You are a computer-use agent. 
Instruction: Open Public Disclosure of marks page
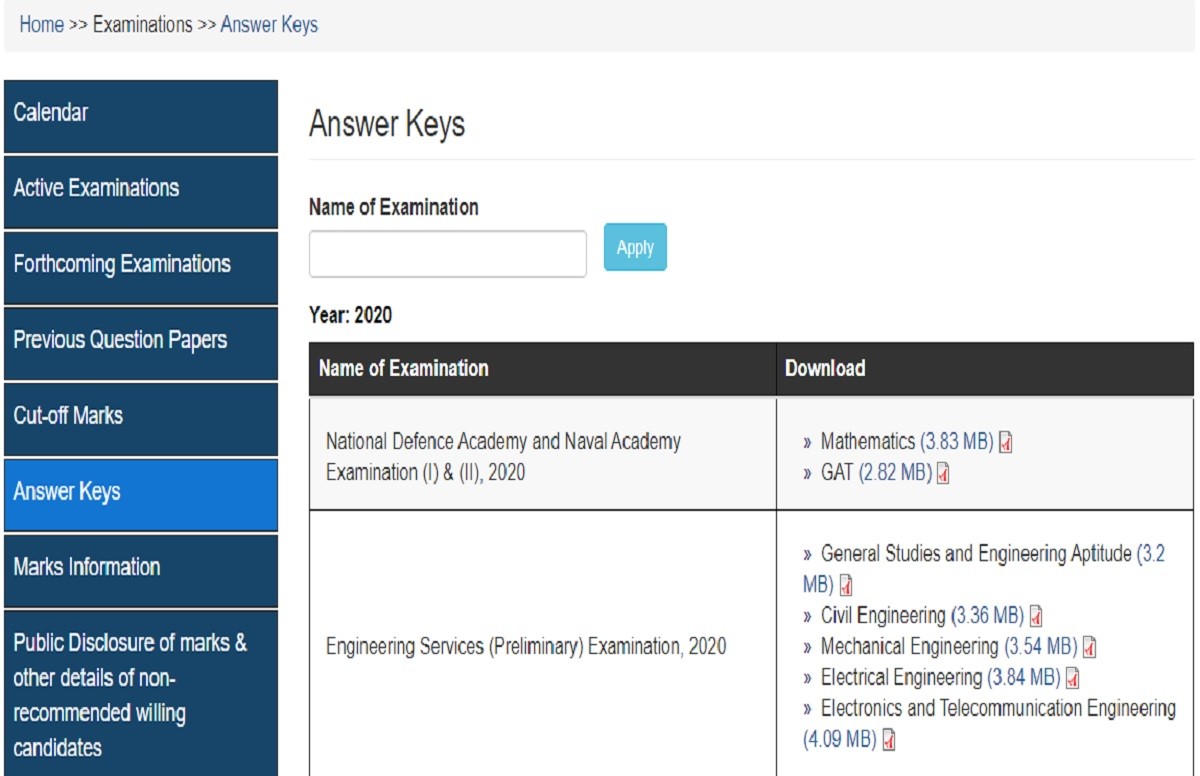[140, 695]
